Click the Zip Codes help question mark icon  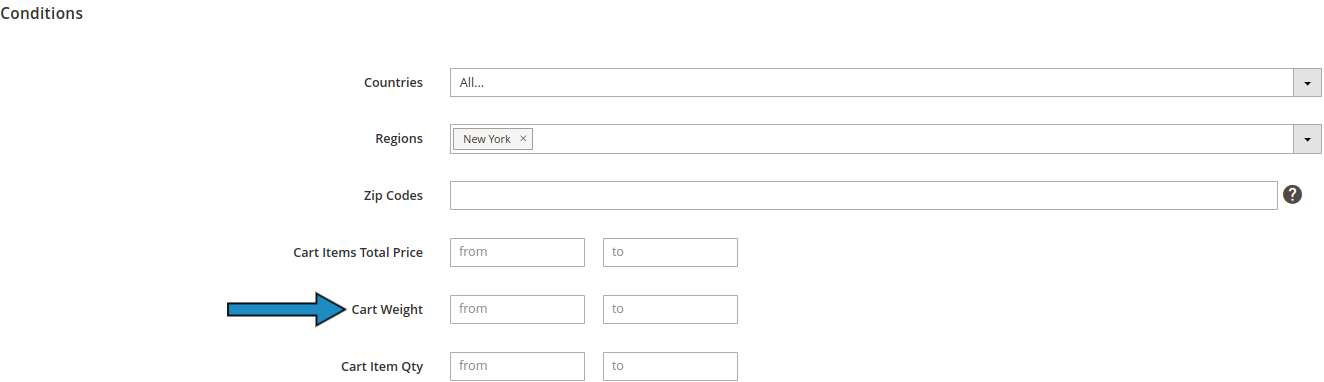1292,195
